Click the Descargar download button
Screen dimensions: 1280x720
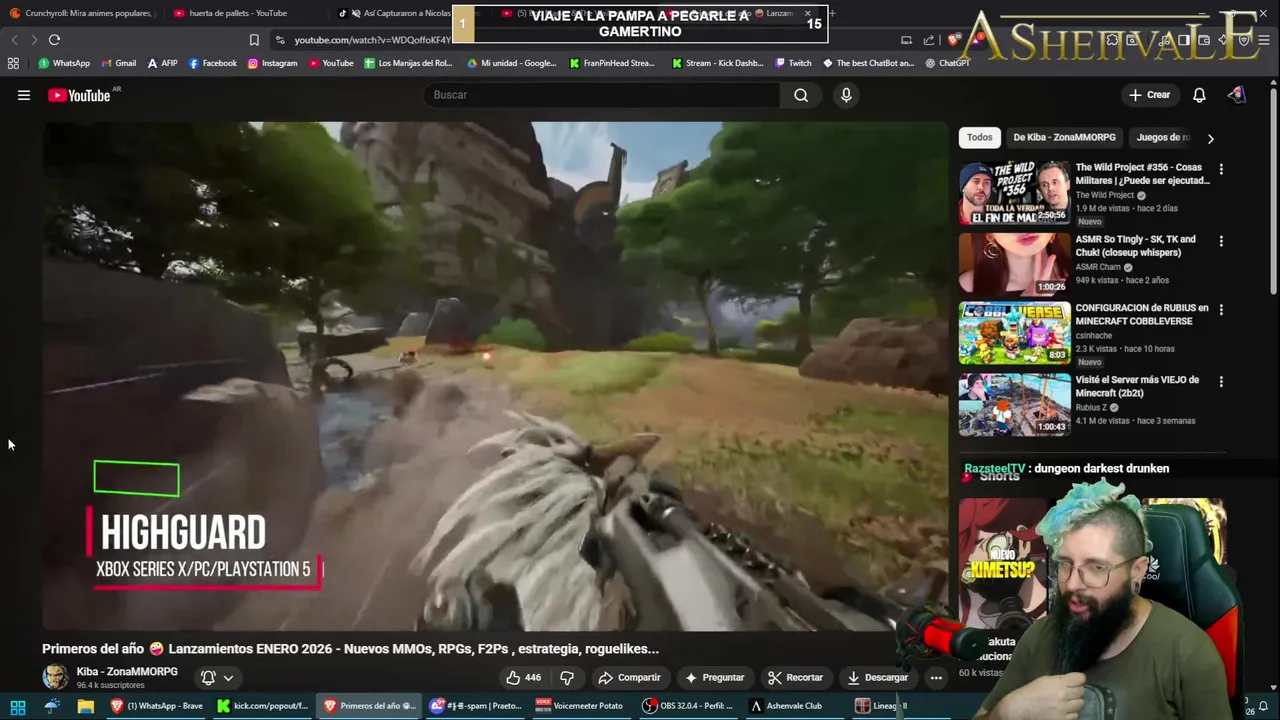coord(878,677)
